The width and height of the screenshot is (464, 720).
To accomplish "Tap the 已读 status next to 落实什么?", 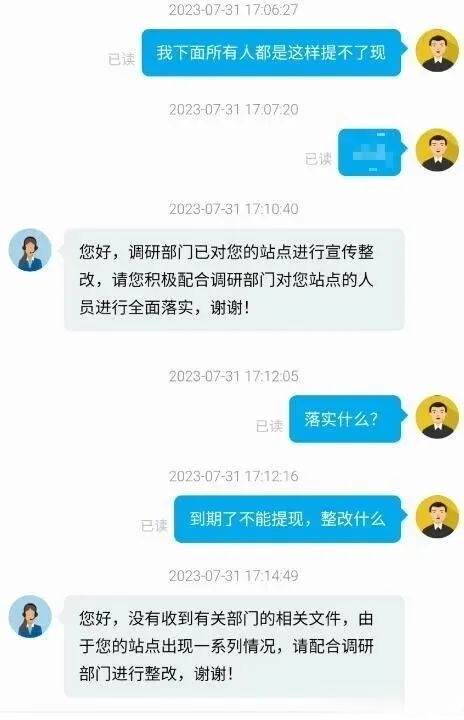I will (x=269, y=426).
